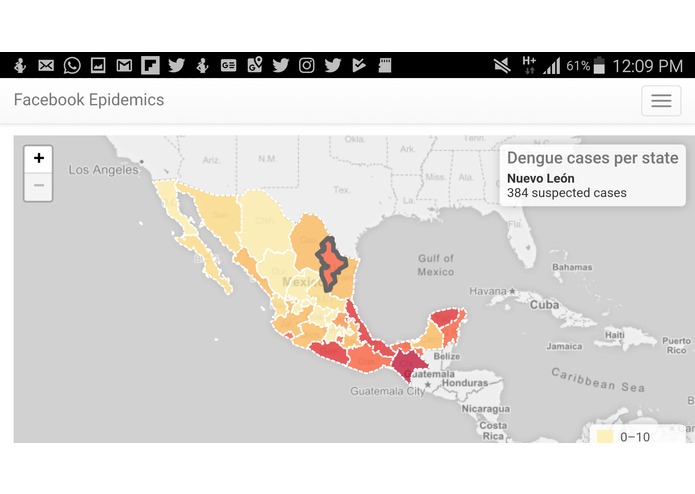
Task: Tap the Twitter icon left of Instagram
Action: 281,66
